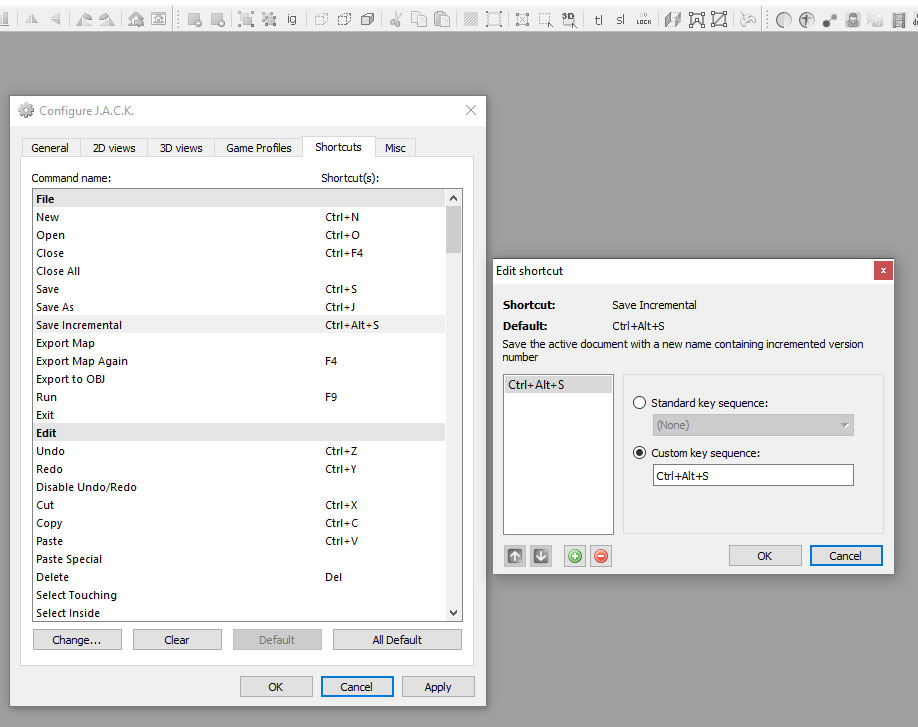Click the scroll up arrow of command list

click(454, 198)
